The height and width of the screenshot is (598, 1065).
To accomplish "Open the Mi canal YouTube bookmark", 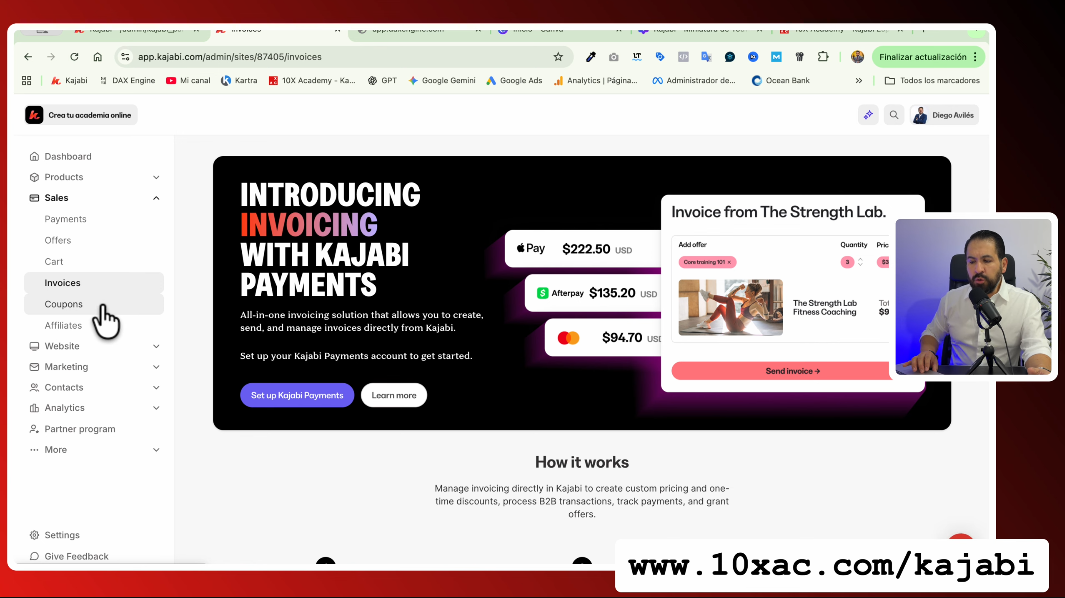I will pyautogui.click(x=188, y=80).
